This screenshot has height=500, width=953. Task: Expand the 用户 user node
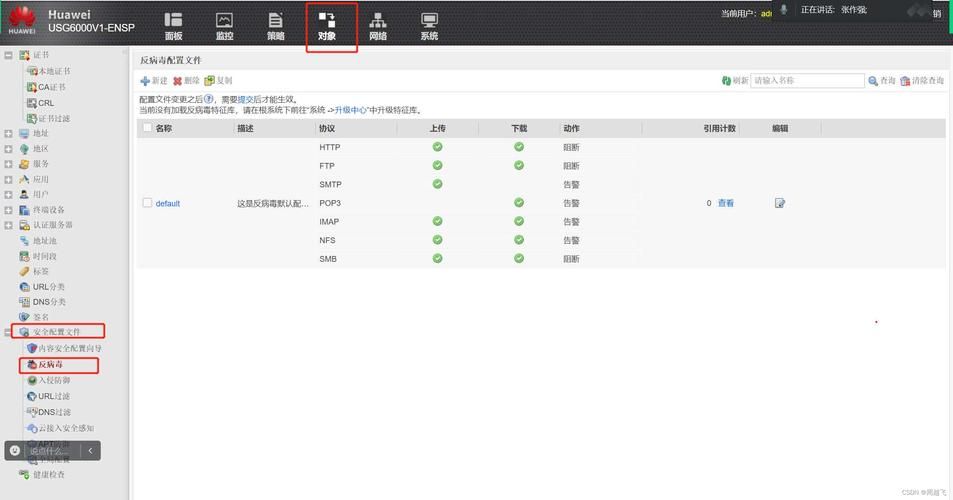pyautogui.click(x=8, y=194)
